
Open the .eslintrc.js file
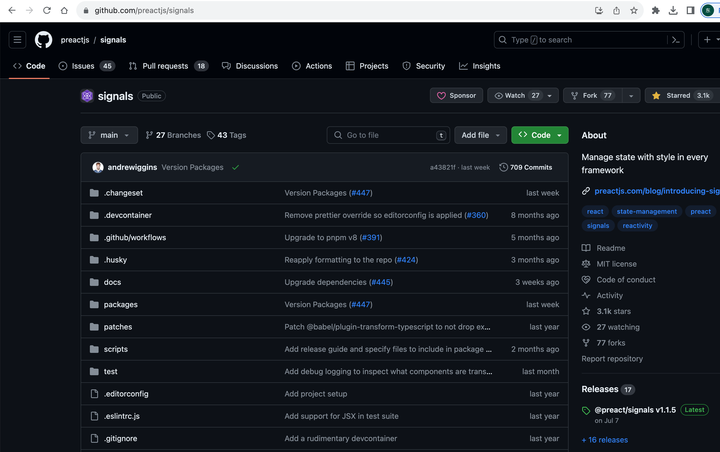(121, 416)
